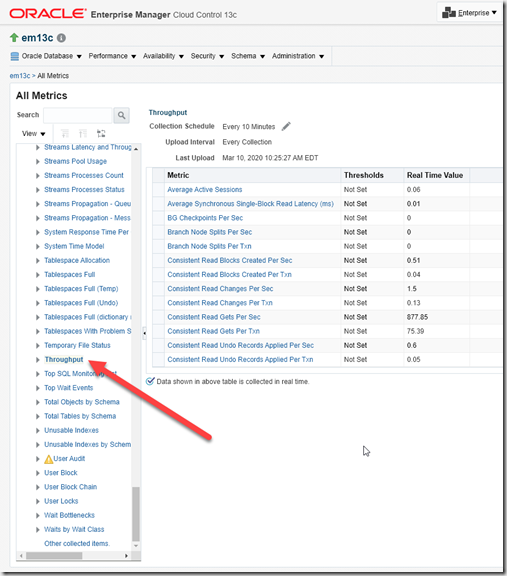The image size is (507, 576).
Task: Click the warning icon beside User Audit
Action: (48, 459)
